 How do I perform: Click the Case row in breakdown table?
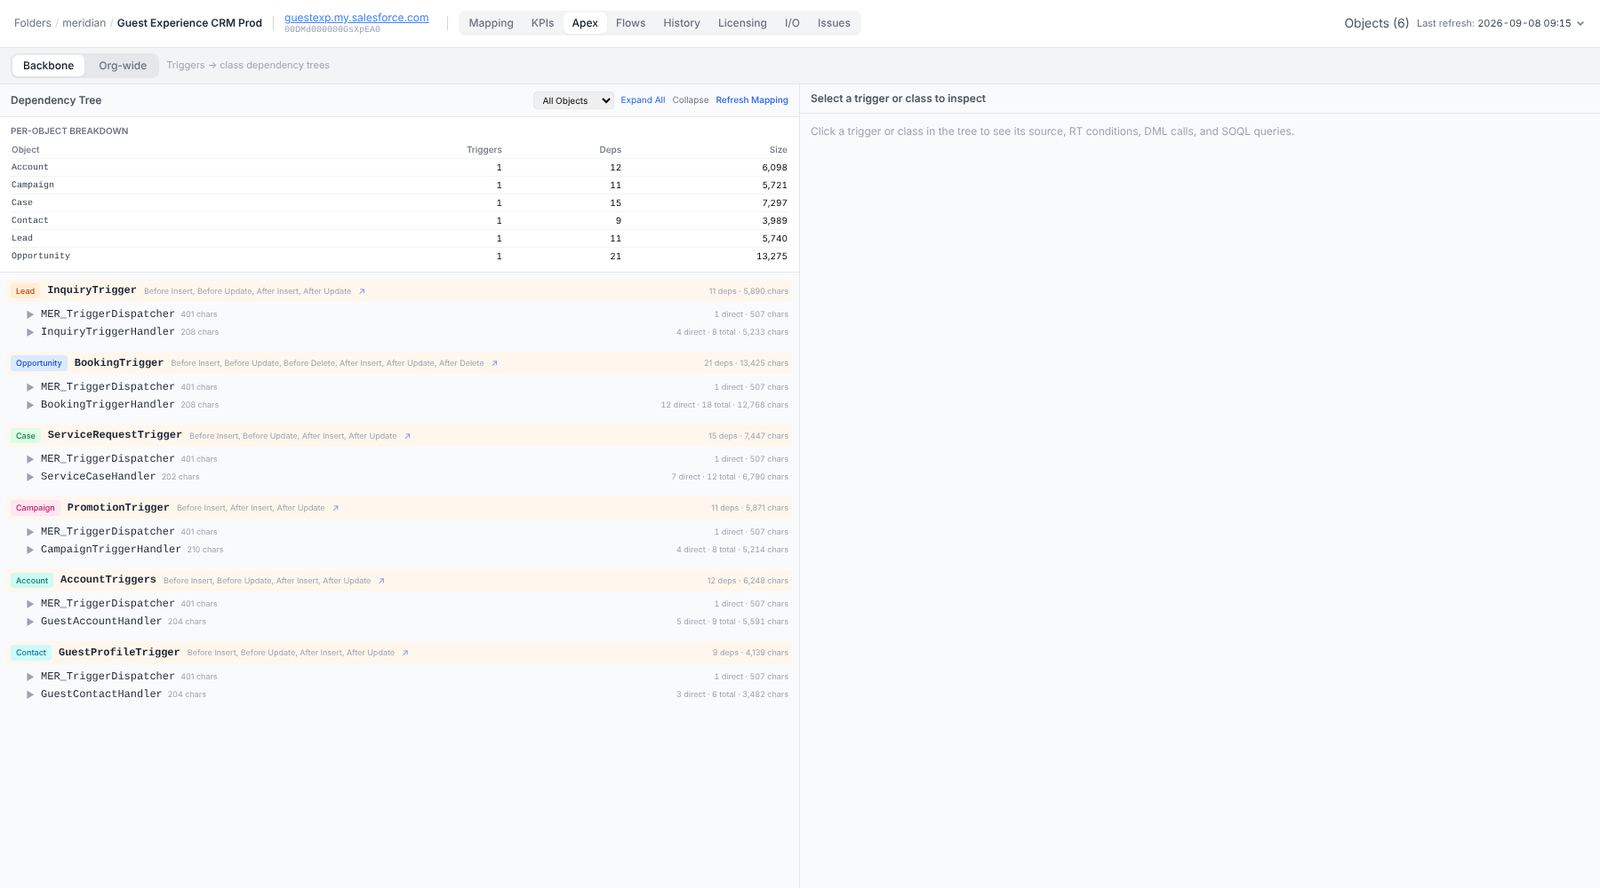(399, 203)
